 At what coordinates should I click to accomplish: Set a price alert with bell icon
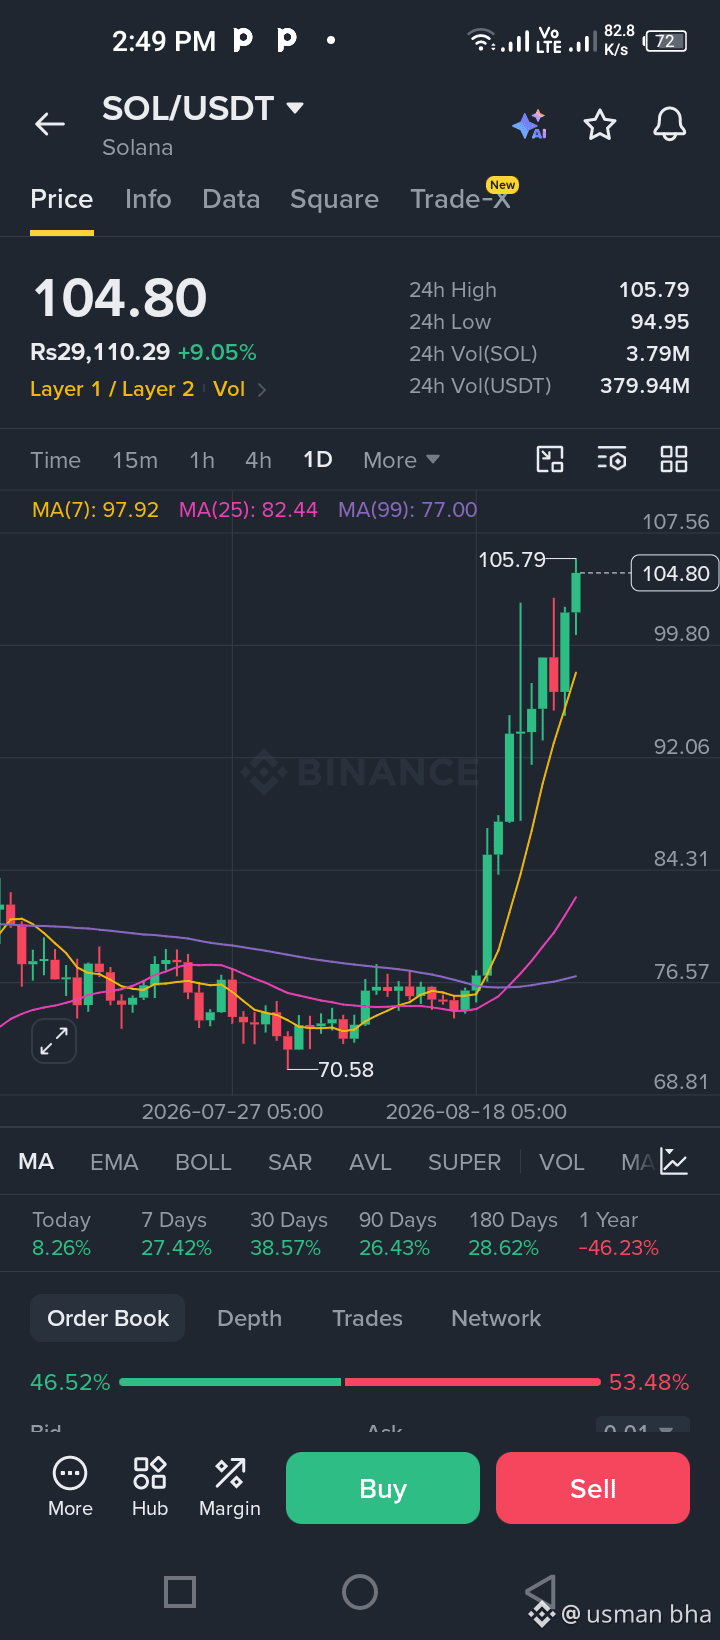tap(670, 125)
